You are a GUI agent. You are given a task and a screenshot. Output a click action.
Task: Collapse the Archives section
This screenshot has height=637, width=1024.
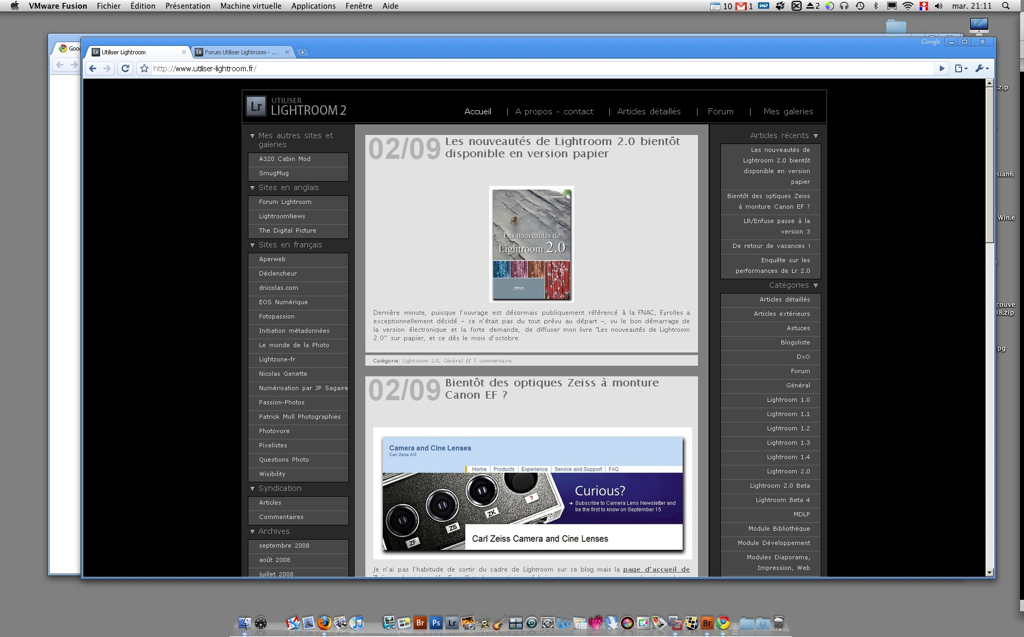[252, 532]
